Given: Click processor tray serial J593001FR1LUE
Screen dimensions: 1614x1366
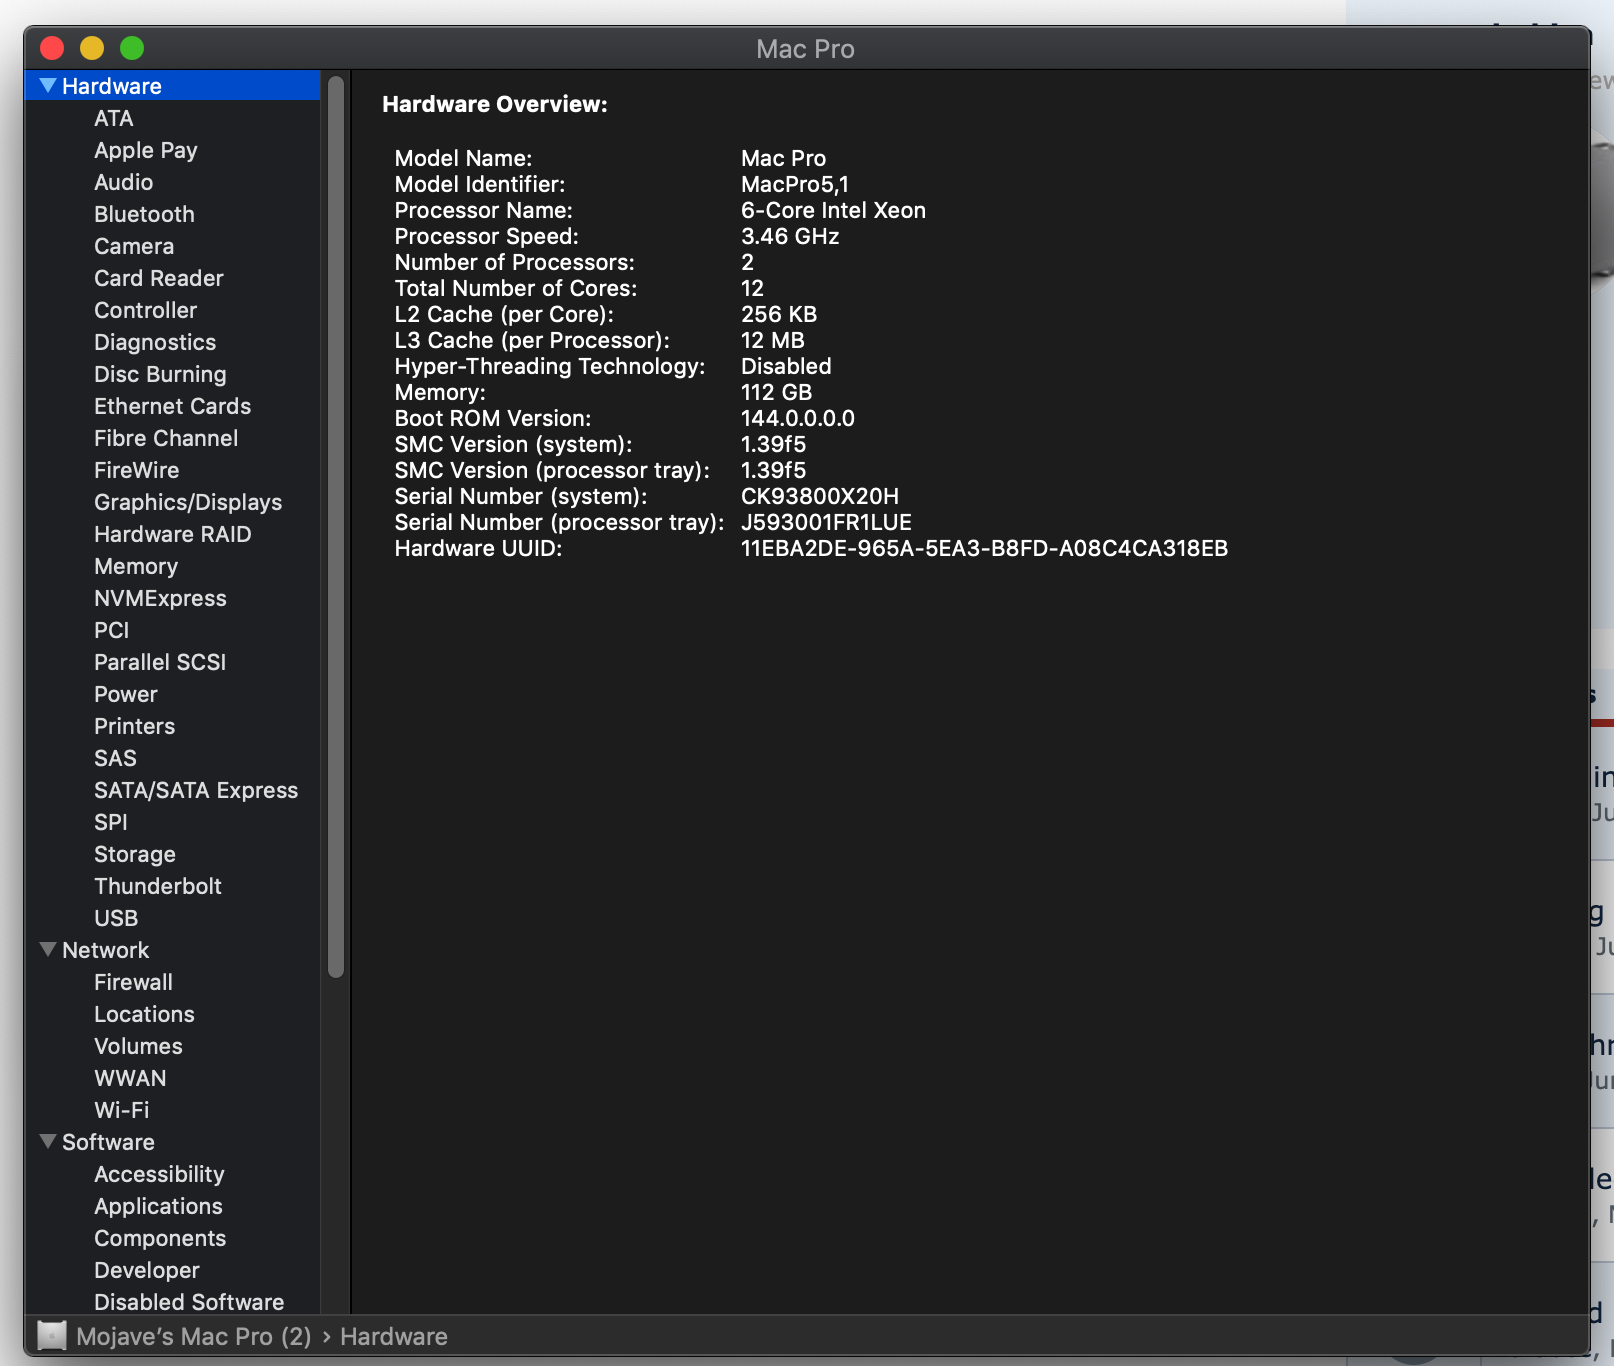Looking at the screenshot, I should pos(826,522).
